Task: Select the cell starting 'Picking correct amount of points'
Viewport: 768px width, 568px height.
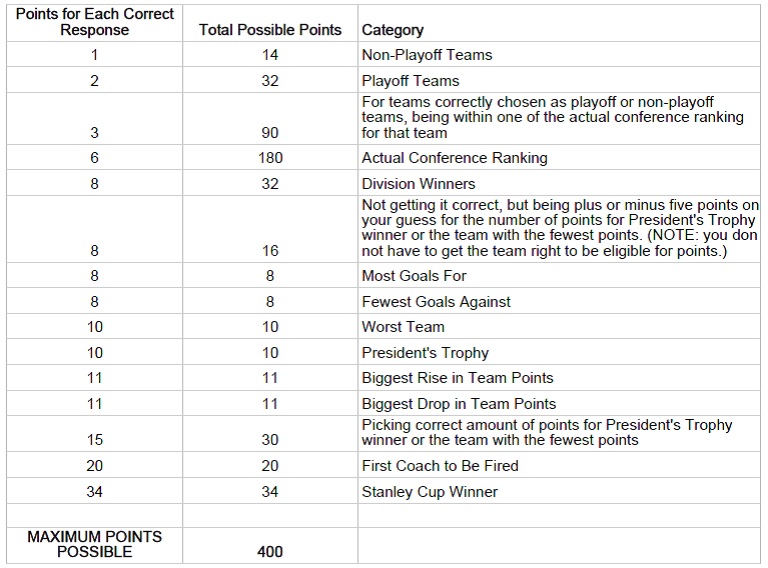Action: [x=559, y=434]
